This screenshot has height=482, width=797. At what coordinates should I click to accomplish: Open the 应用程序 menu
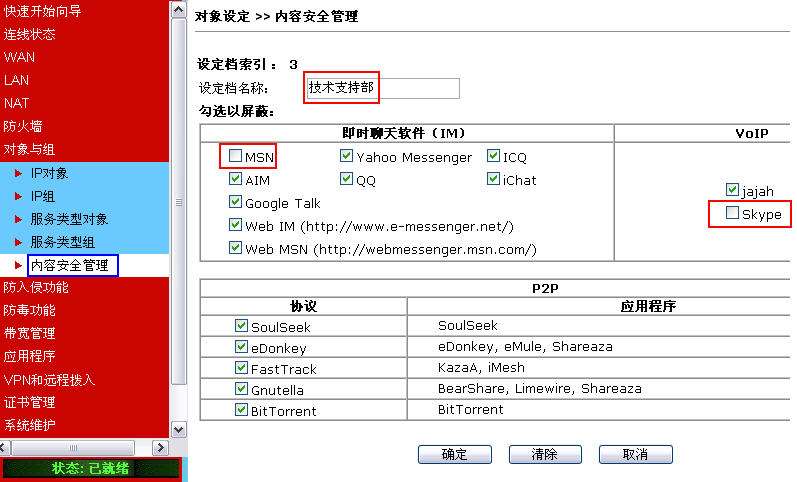coord(29,356)
